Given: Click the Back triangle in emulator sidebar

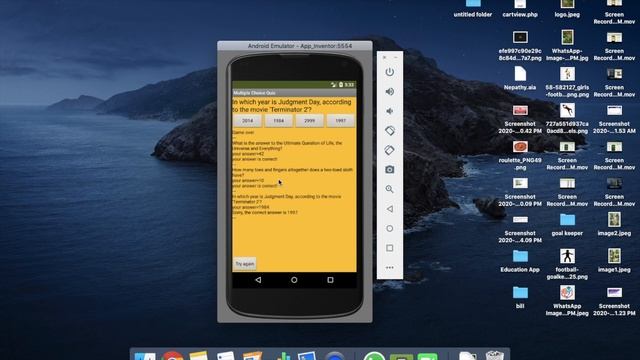Looking at the screenshot, I should pyautogui.click(x=389, y=209).
